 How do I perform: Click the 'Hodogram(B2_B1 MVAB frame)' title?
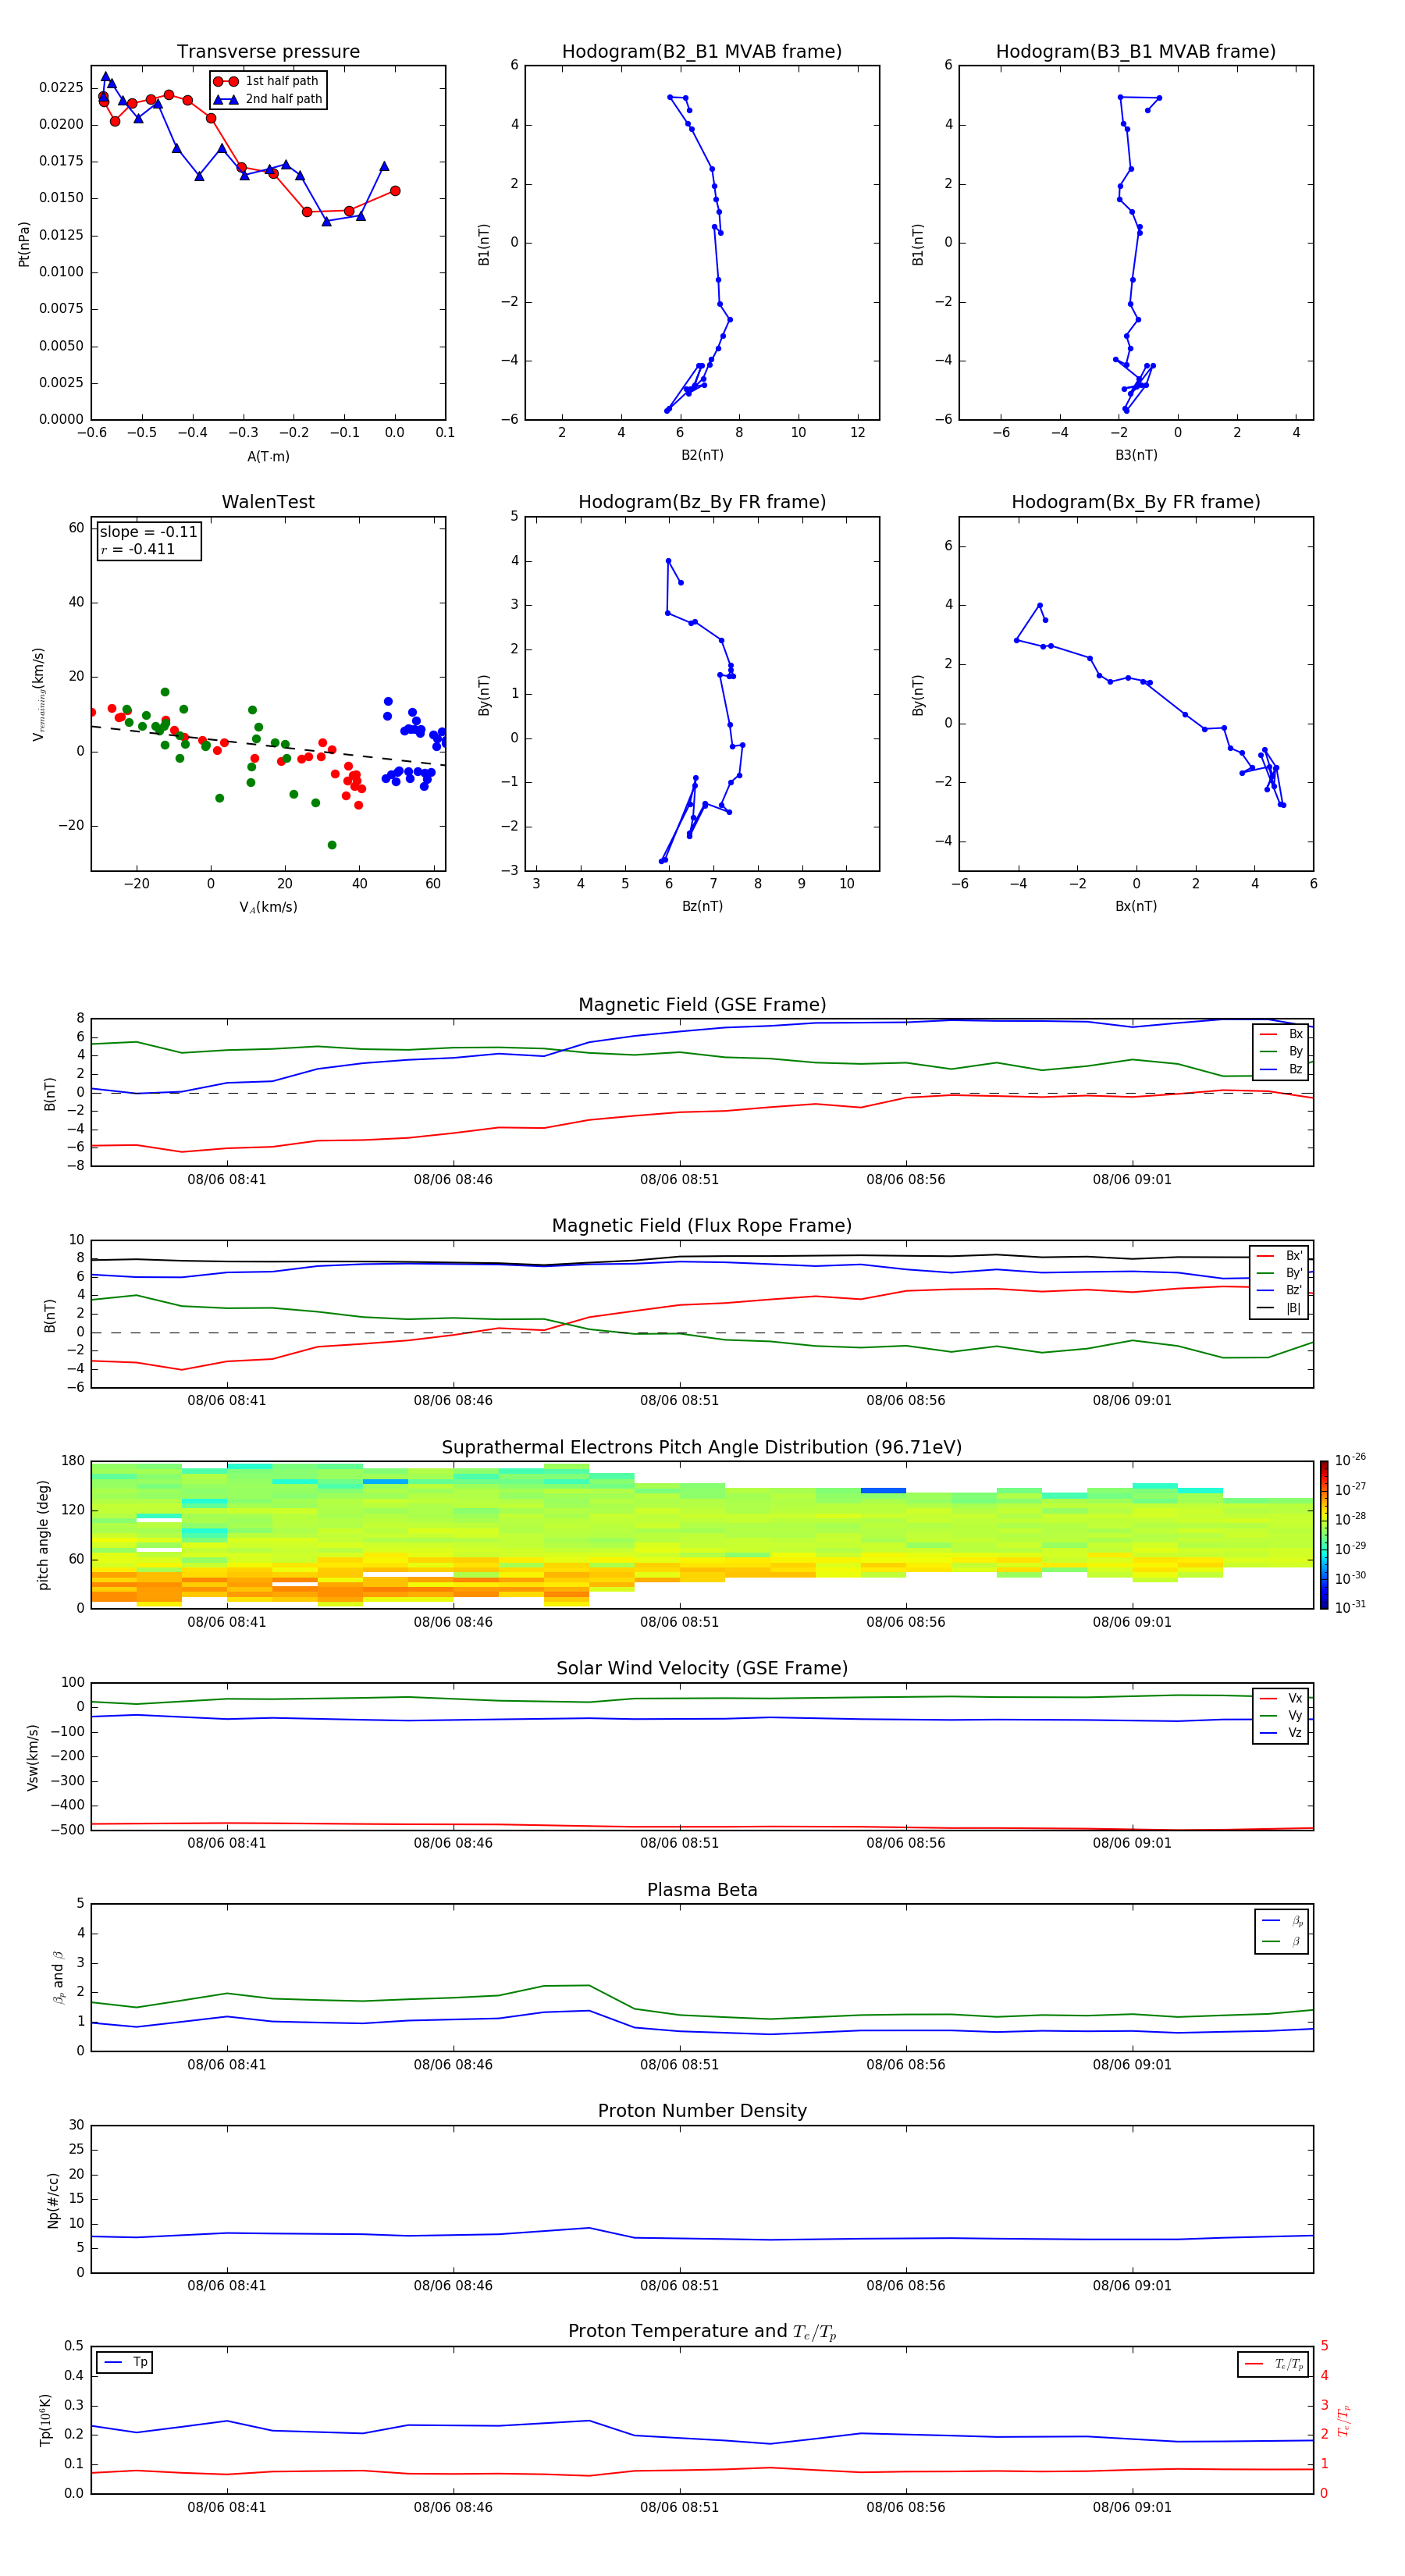[x=702, y=52]
